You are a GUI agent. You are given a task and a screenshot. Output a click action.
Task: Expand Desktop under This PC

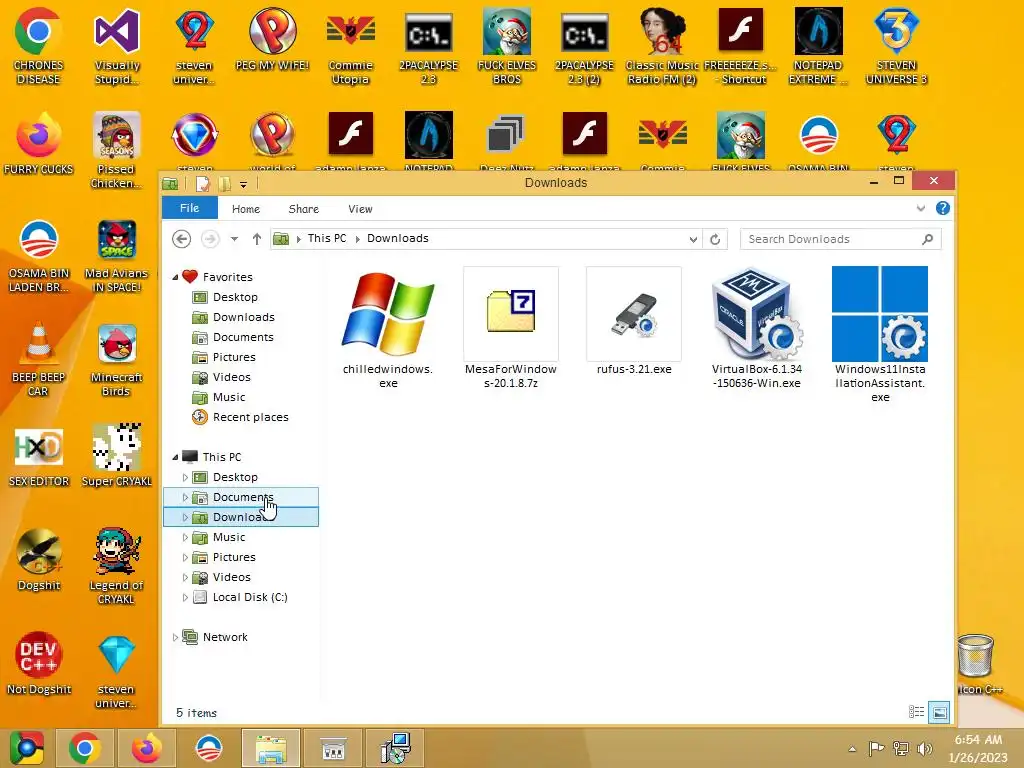click(x=185, y=477)
